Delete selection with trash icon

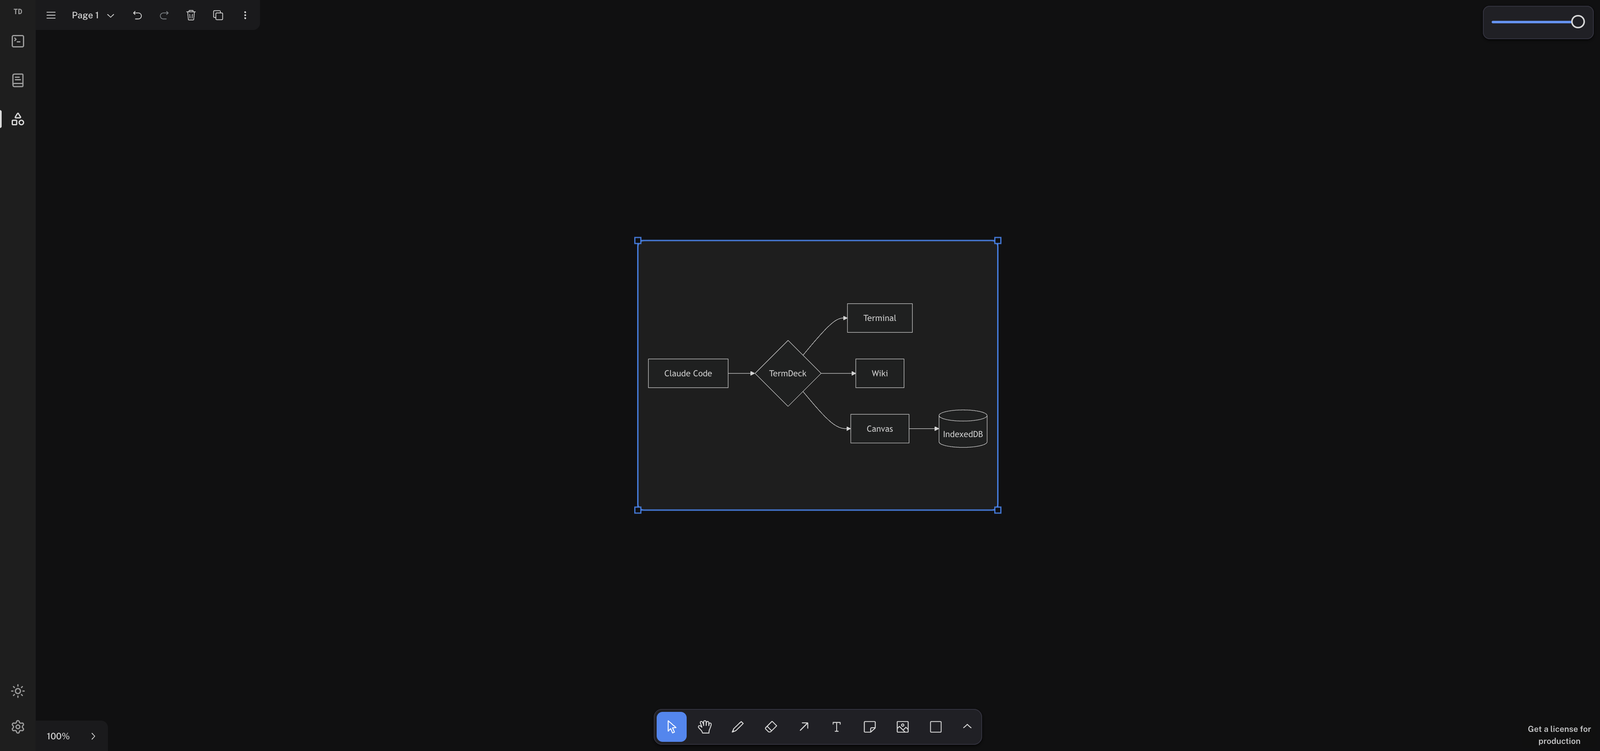(191, 15)
